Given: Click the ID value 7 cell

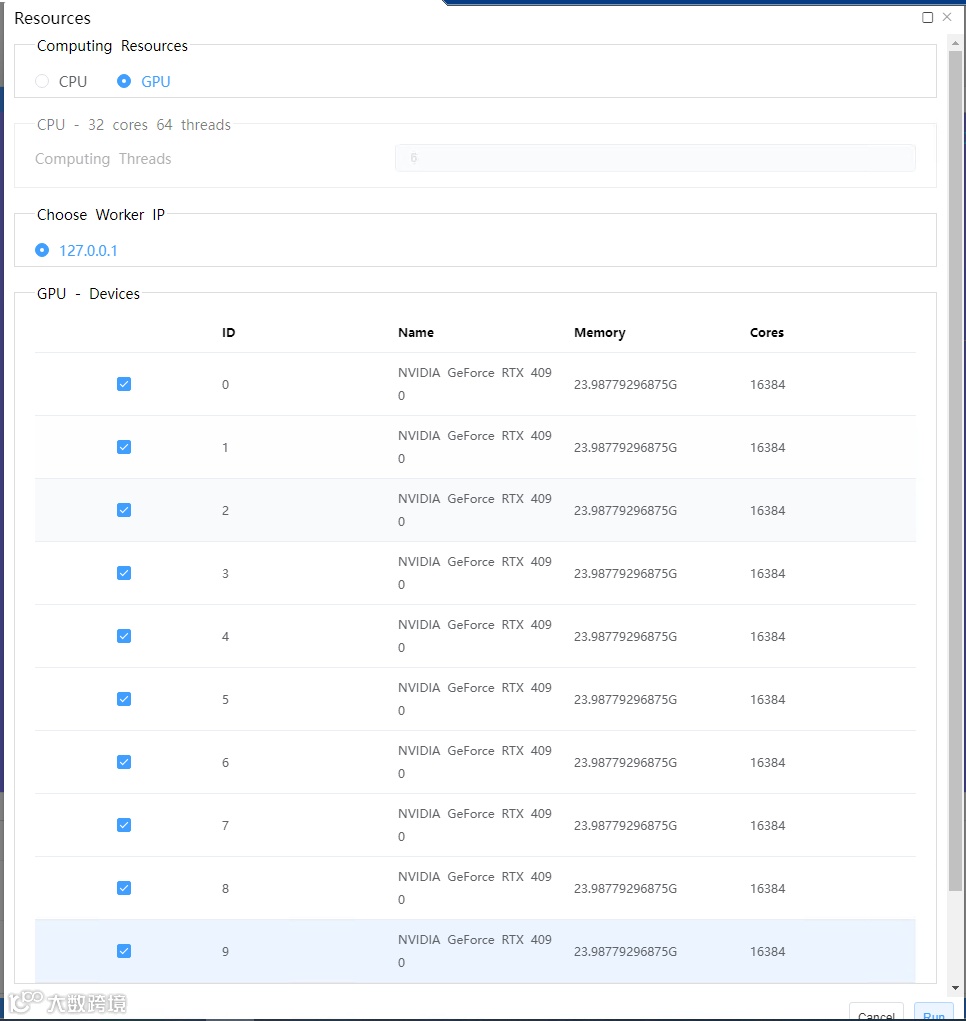Looking at the screenshot, I should (x=225, y=826).
